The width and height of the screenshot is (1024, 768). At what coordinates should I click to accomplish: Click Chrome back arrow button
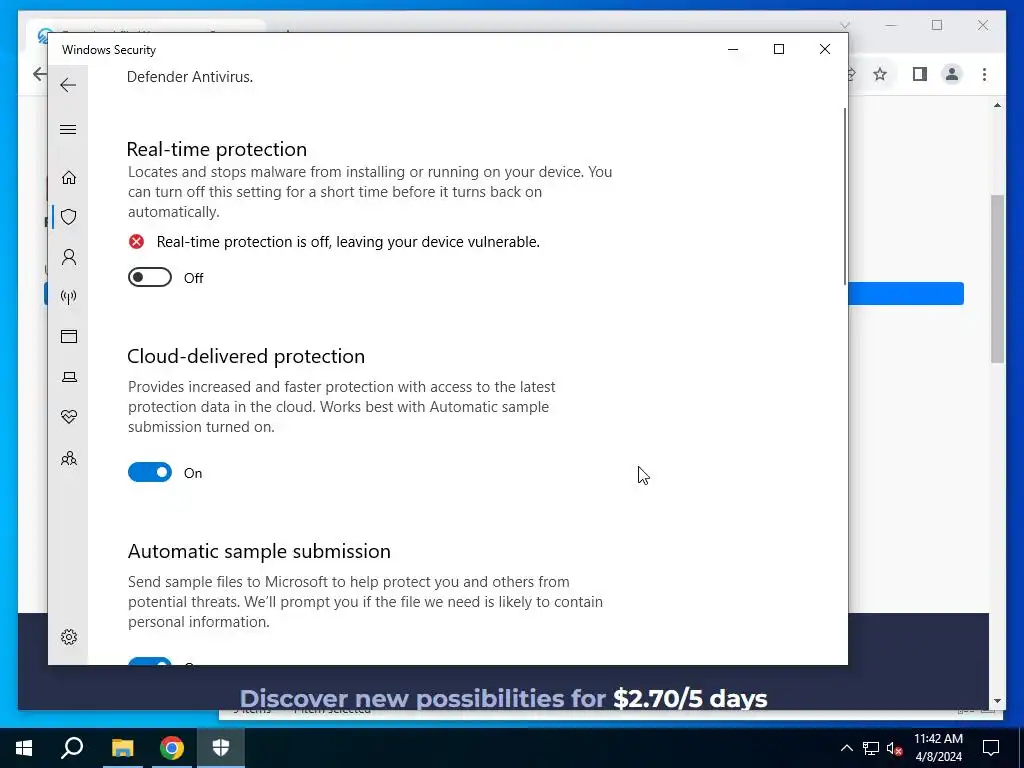click(x=40, y=74)
